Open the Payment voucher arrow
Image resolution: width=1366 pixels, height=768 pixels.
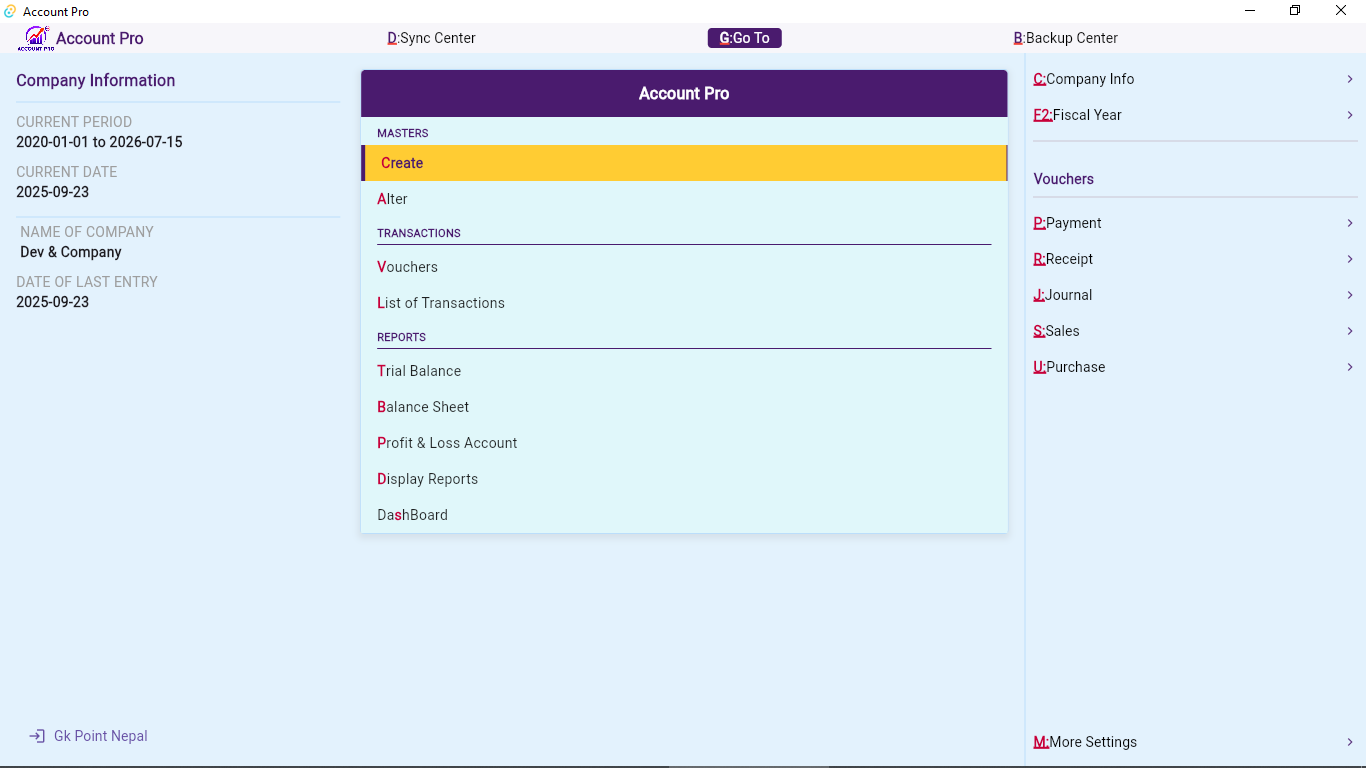(1350, 223)
